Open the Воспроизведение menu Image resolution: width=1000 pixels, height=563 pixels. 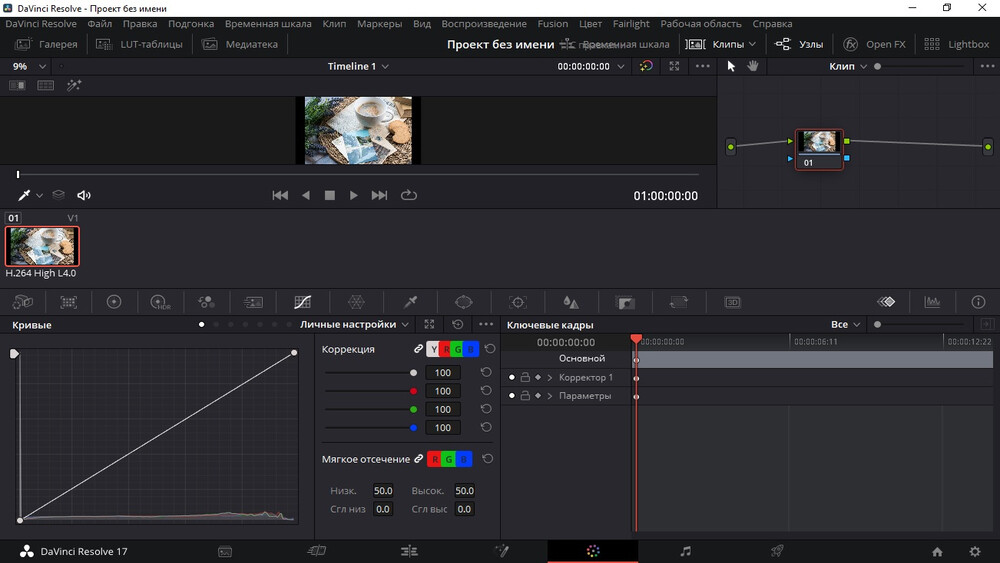(x=484, y=24)
